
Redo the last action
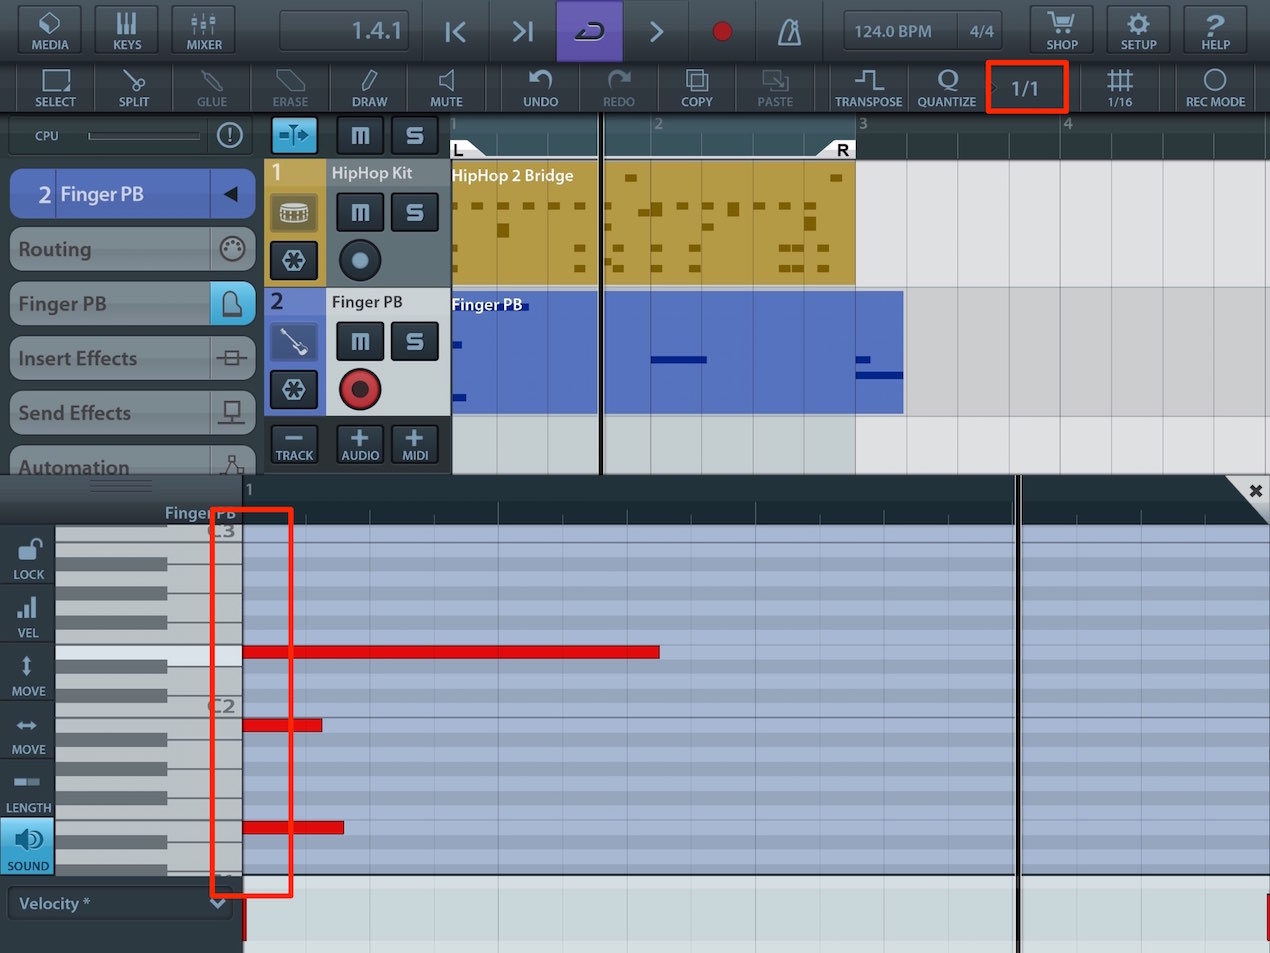click(618, 88)
